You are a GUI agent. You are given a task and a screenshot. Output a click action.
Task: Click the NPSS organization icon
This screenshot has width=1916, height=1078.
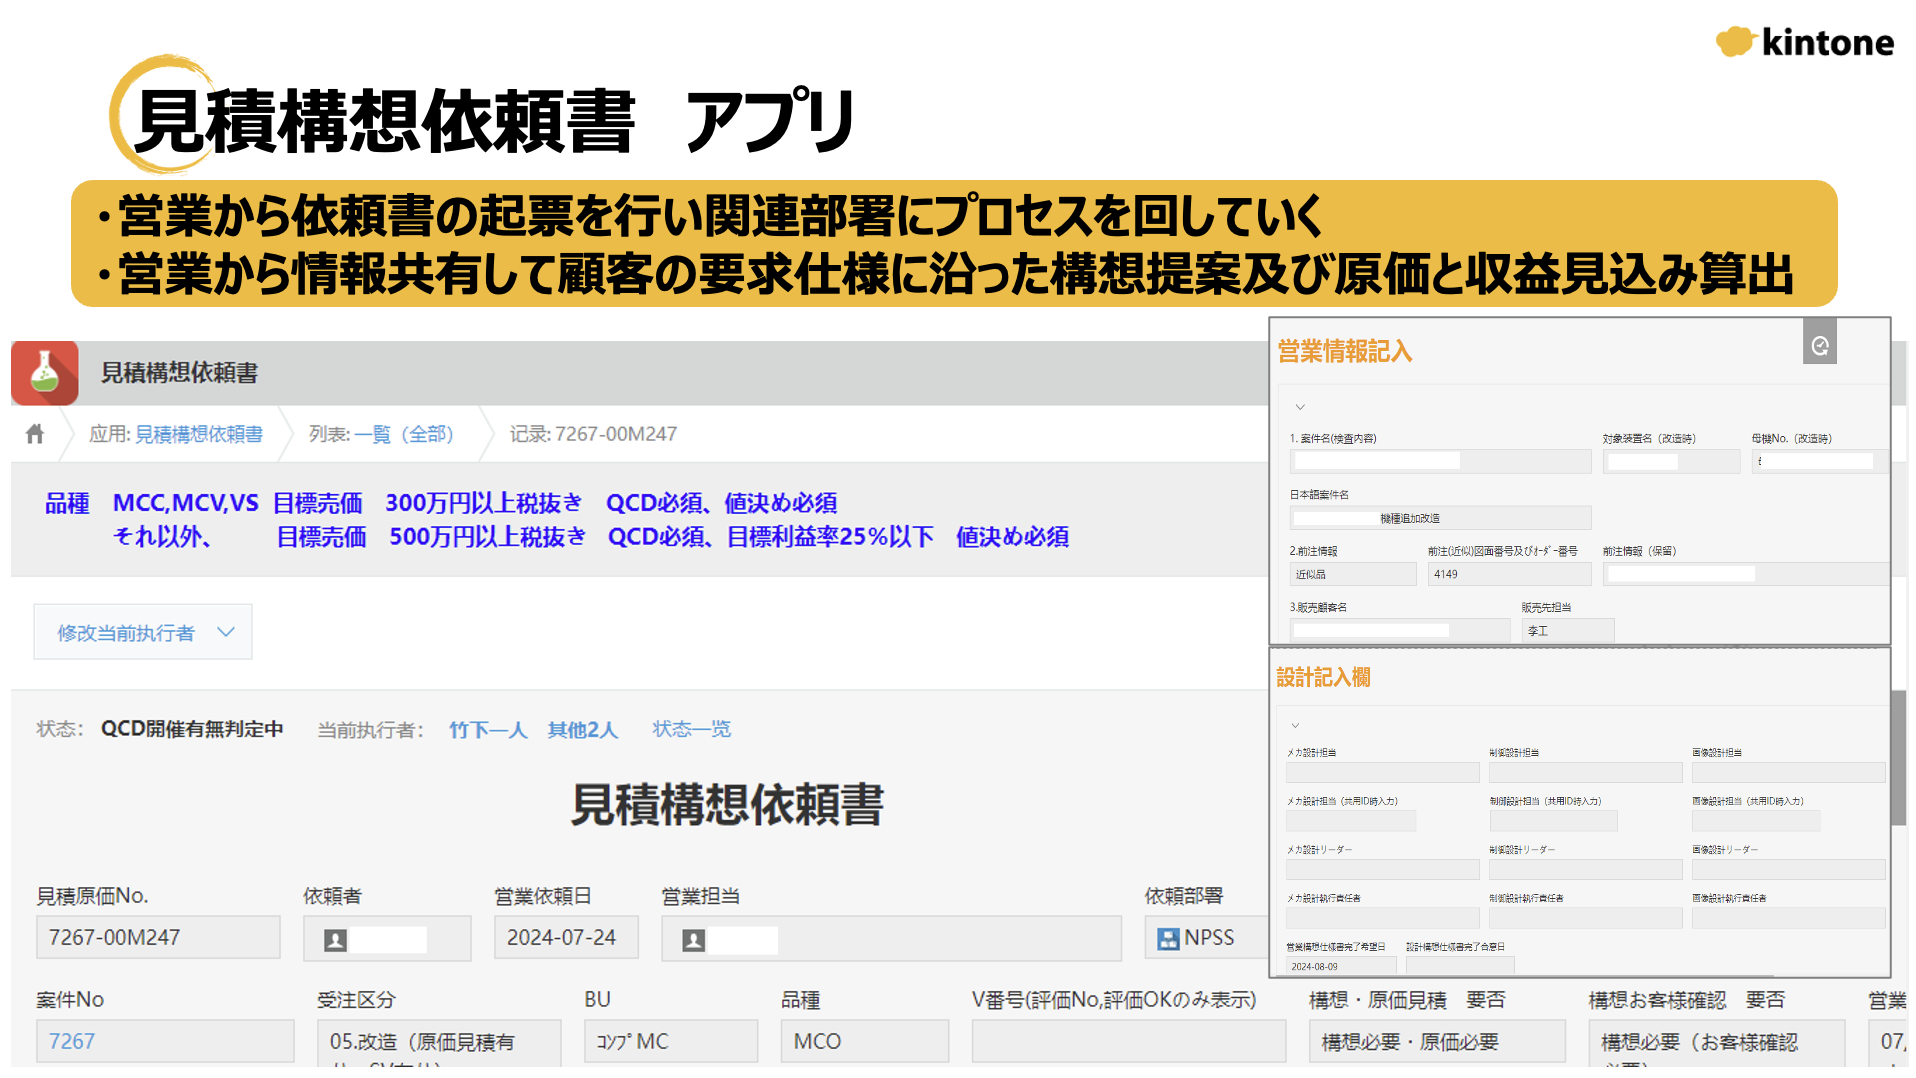[x=1168, y=939]
